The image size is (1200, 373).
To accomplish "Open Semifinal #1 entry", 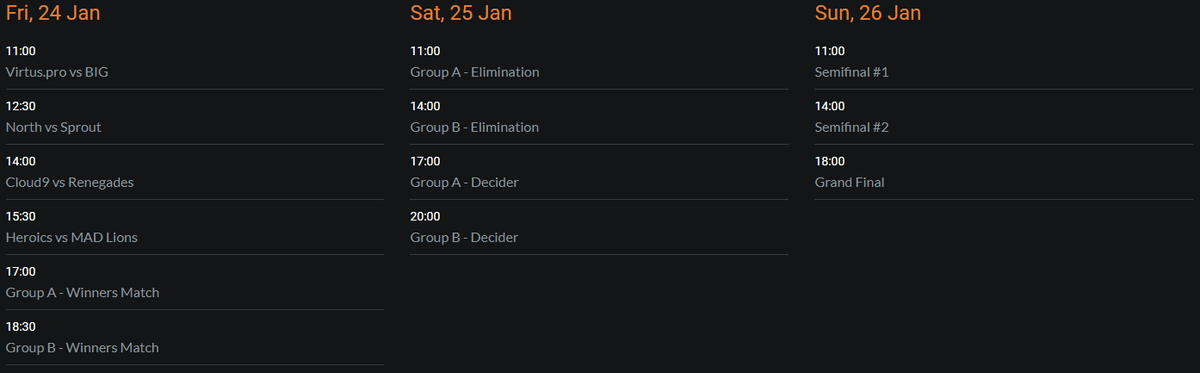I will 852,72.
